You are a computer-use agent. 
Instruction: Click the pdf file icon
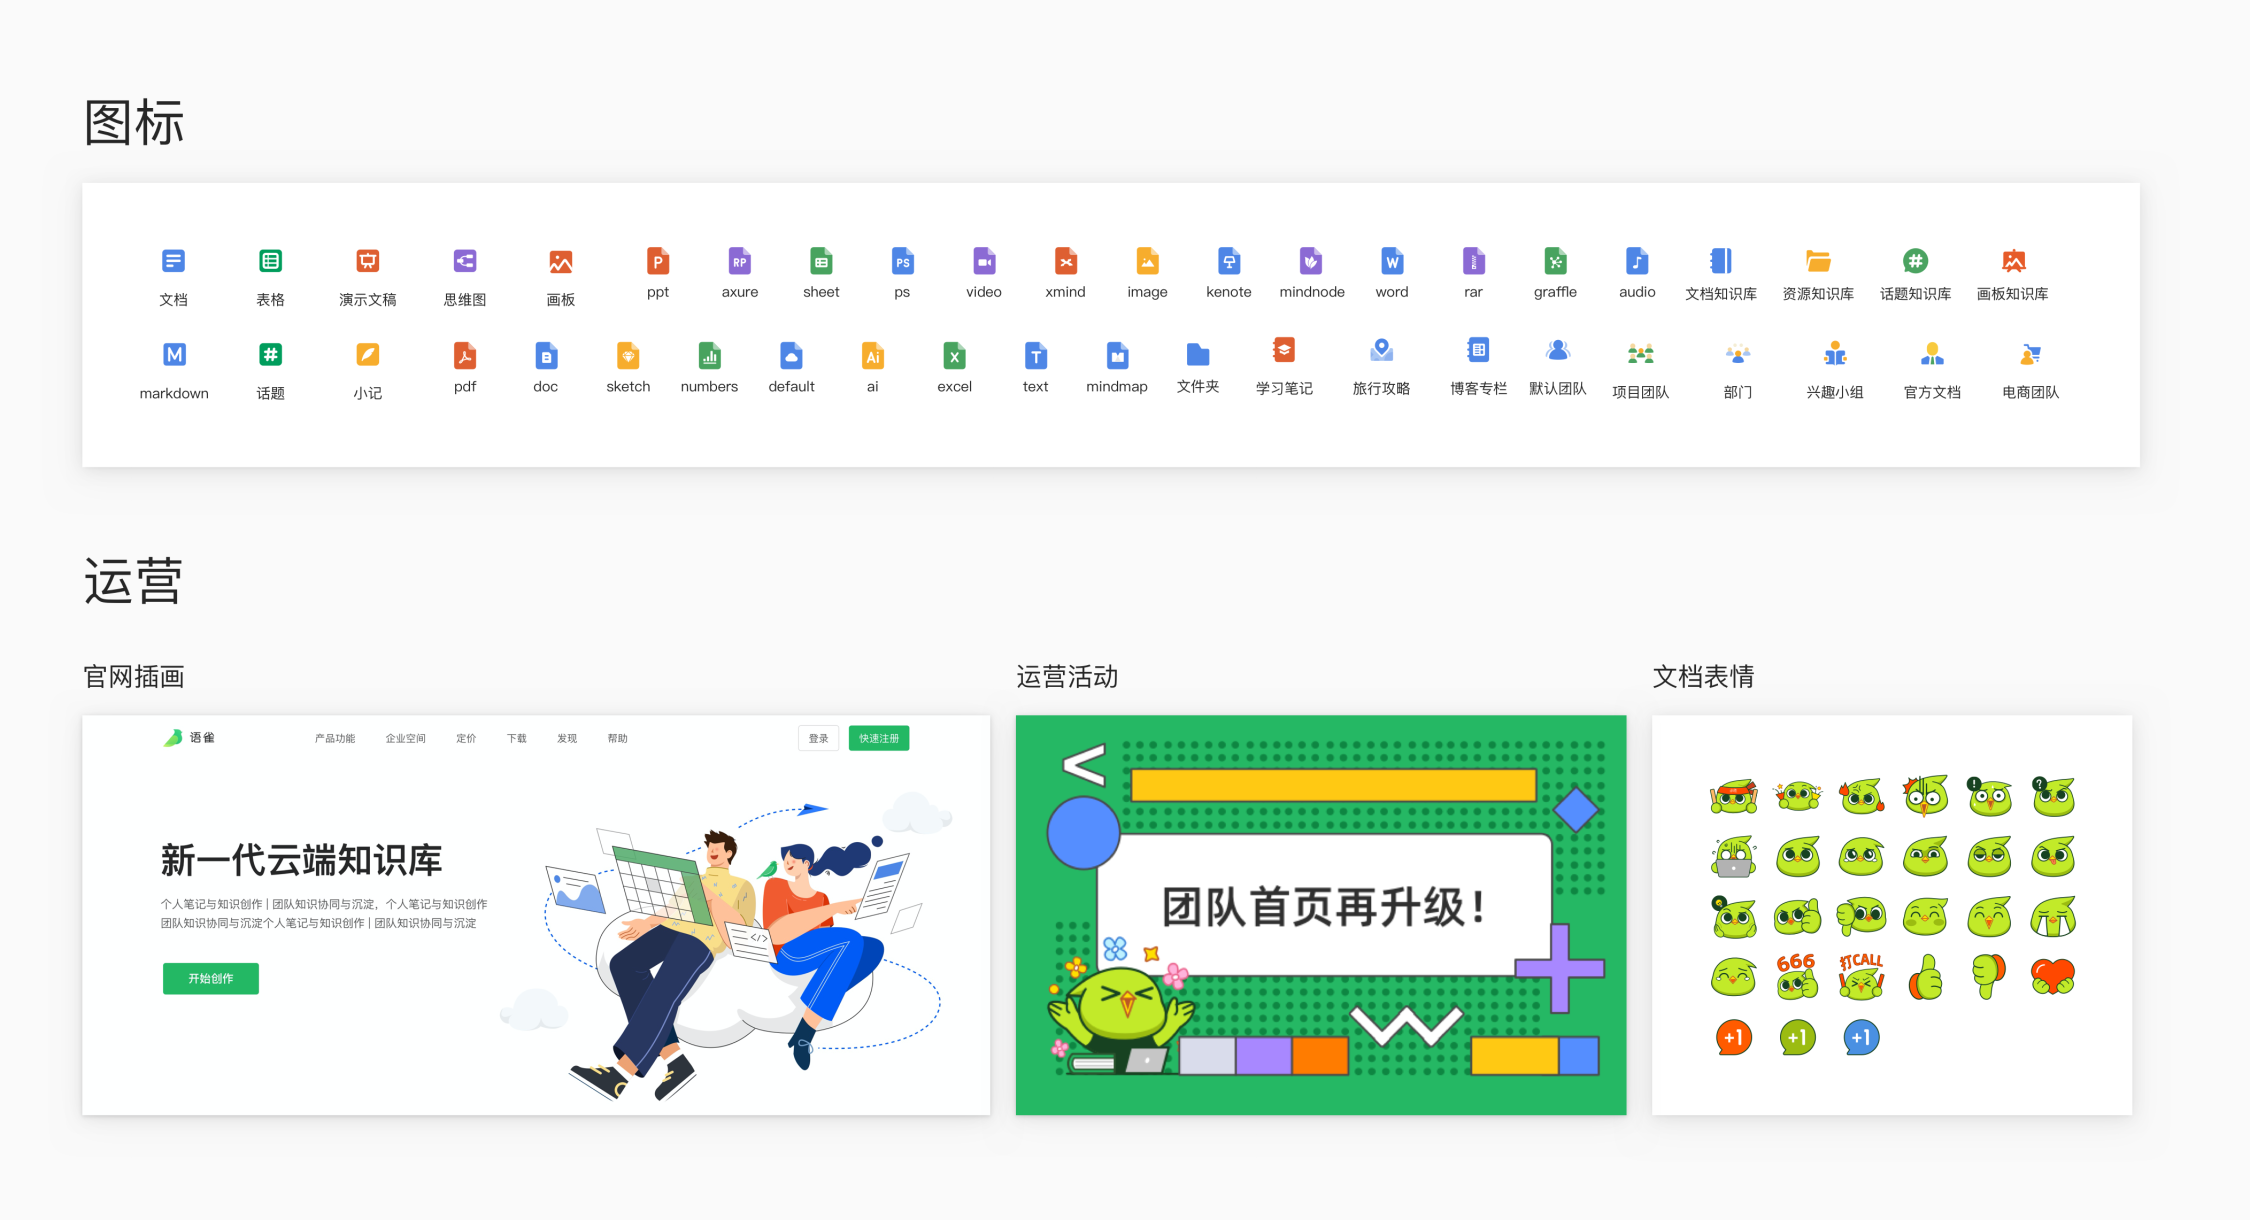click(465, 356)
